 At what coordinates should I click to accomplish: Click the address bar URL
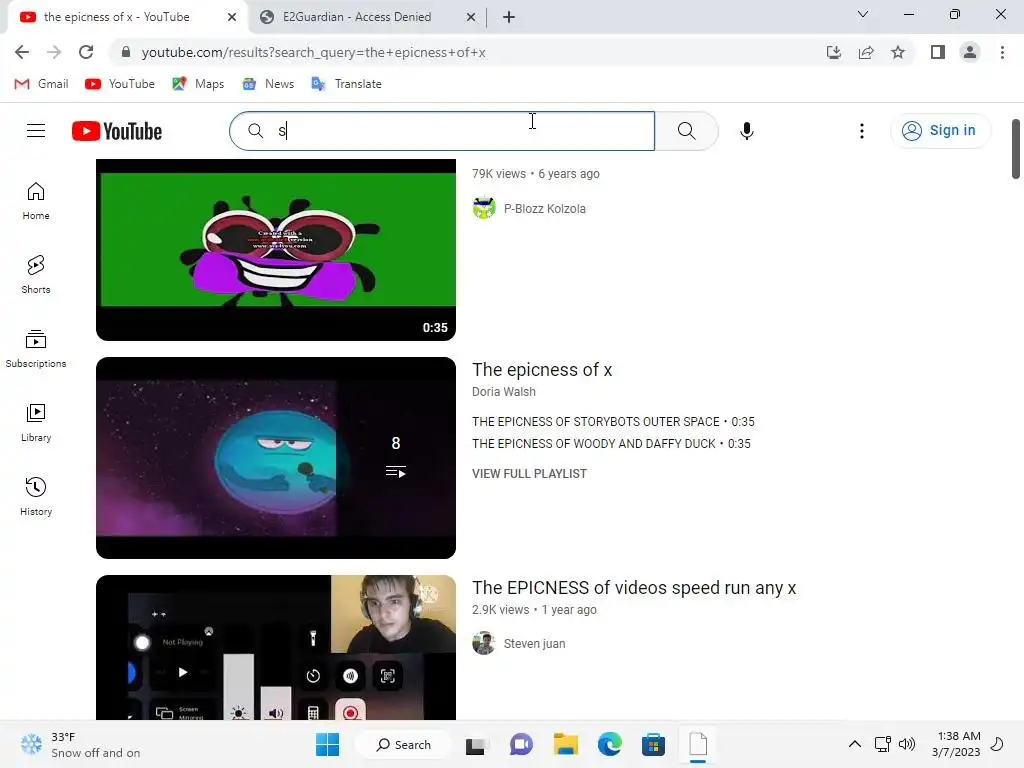click(313, 52)
